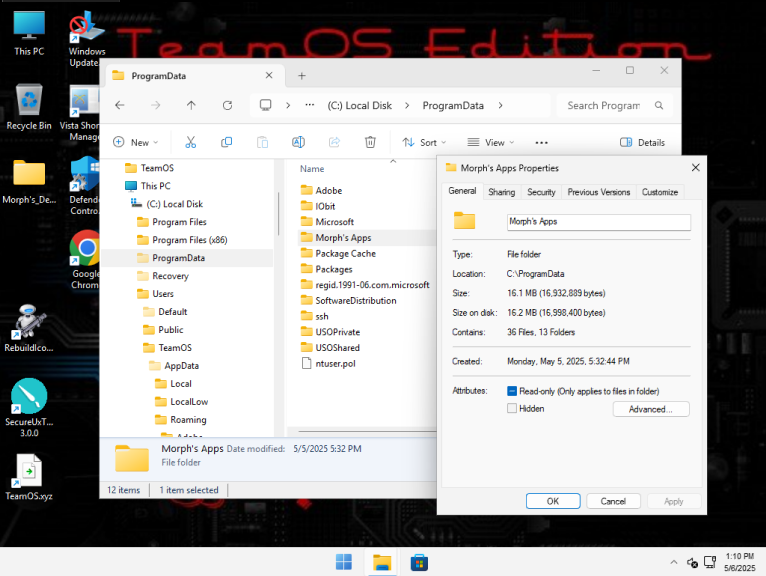Open File Explorer on the taskbar
Image resolution: width=766 pixels, height=576 pixels.
pos(382,562)
